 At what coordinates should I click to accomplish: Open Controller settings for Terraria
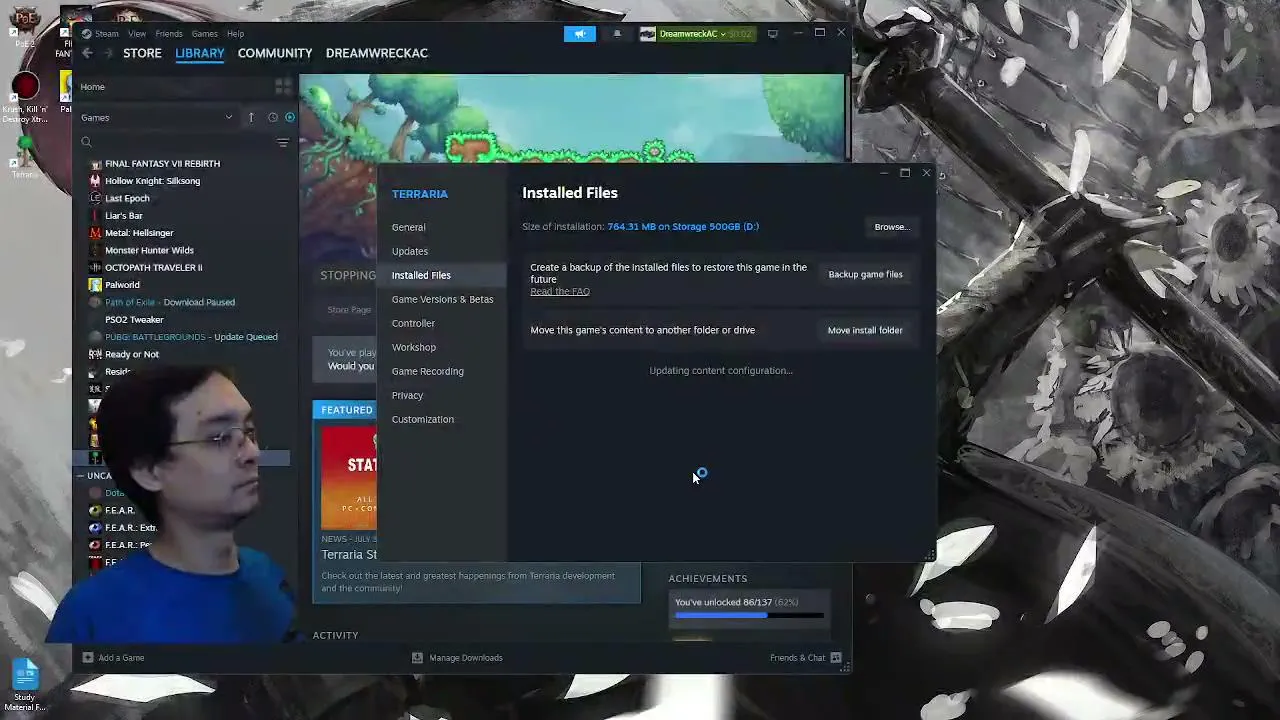coord(413,323)
